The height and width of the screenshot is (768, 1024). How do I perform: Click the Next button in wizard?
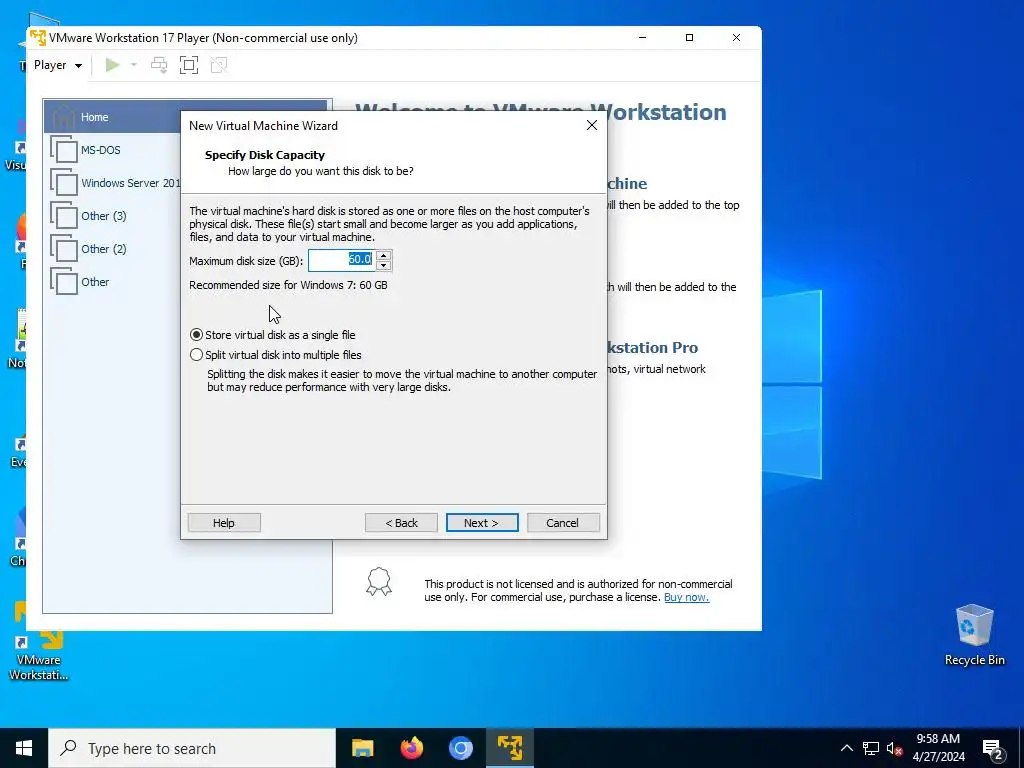click(x=482, y=522)
